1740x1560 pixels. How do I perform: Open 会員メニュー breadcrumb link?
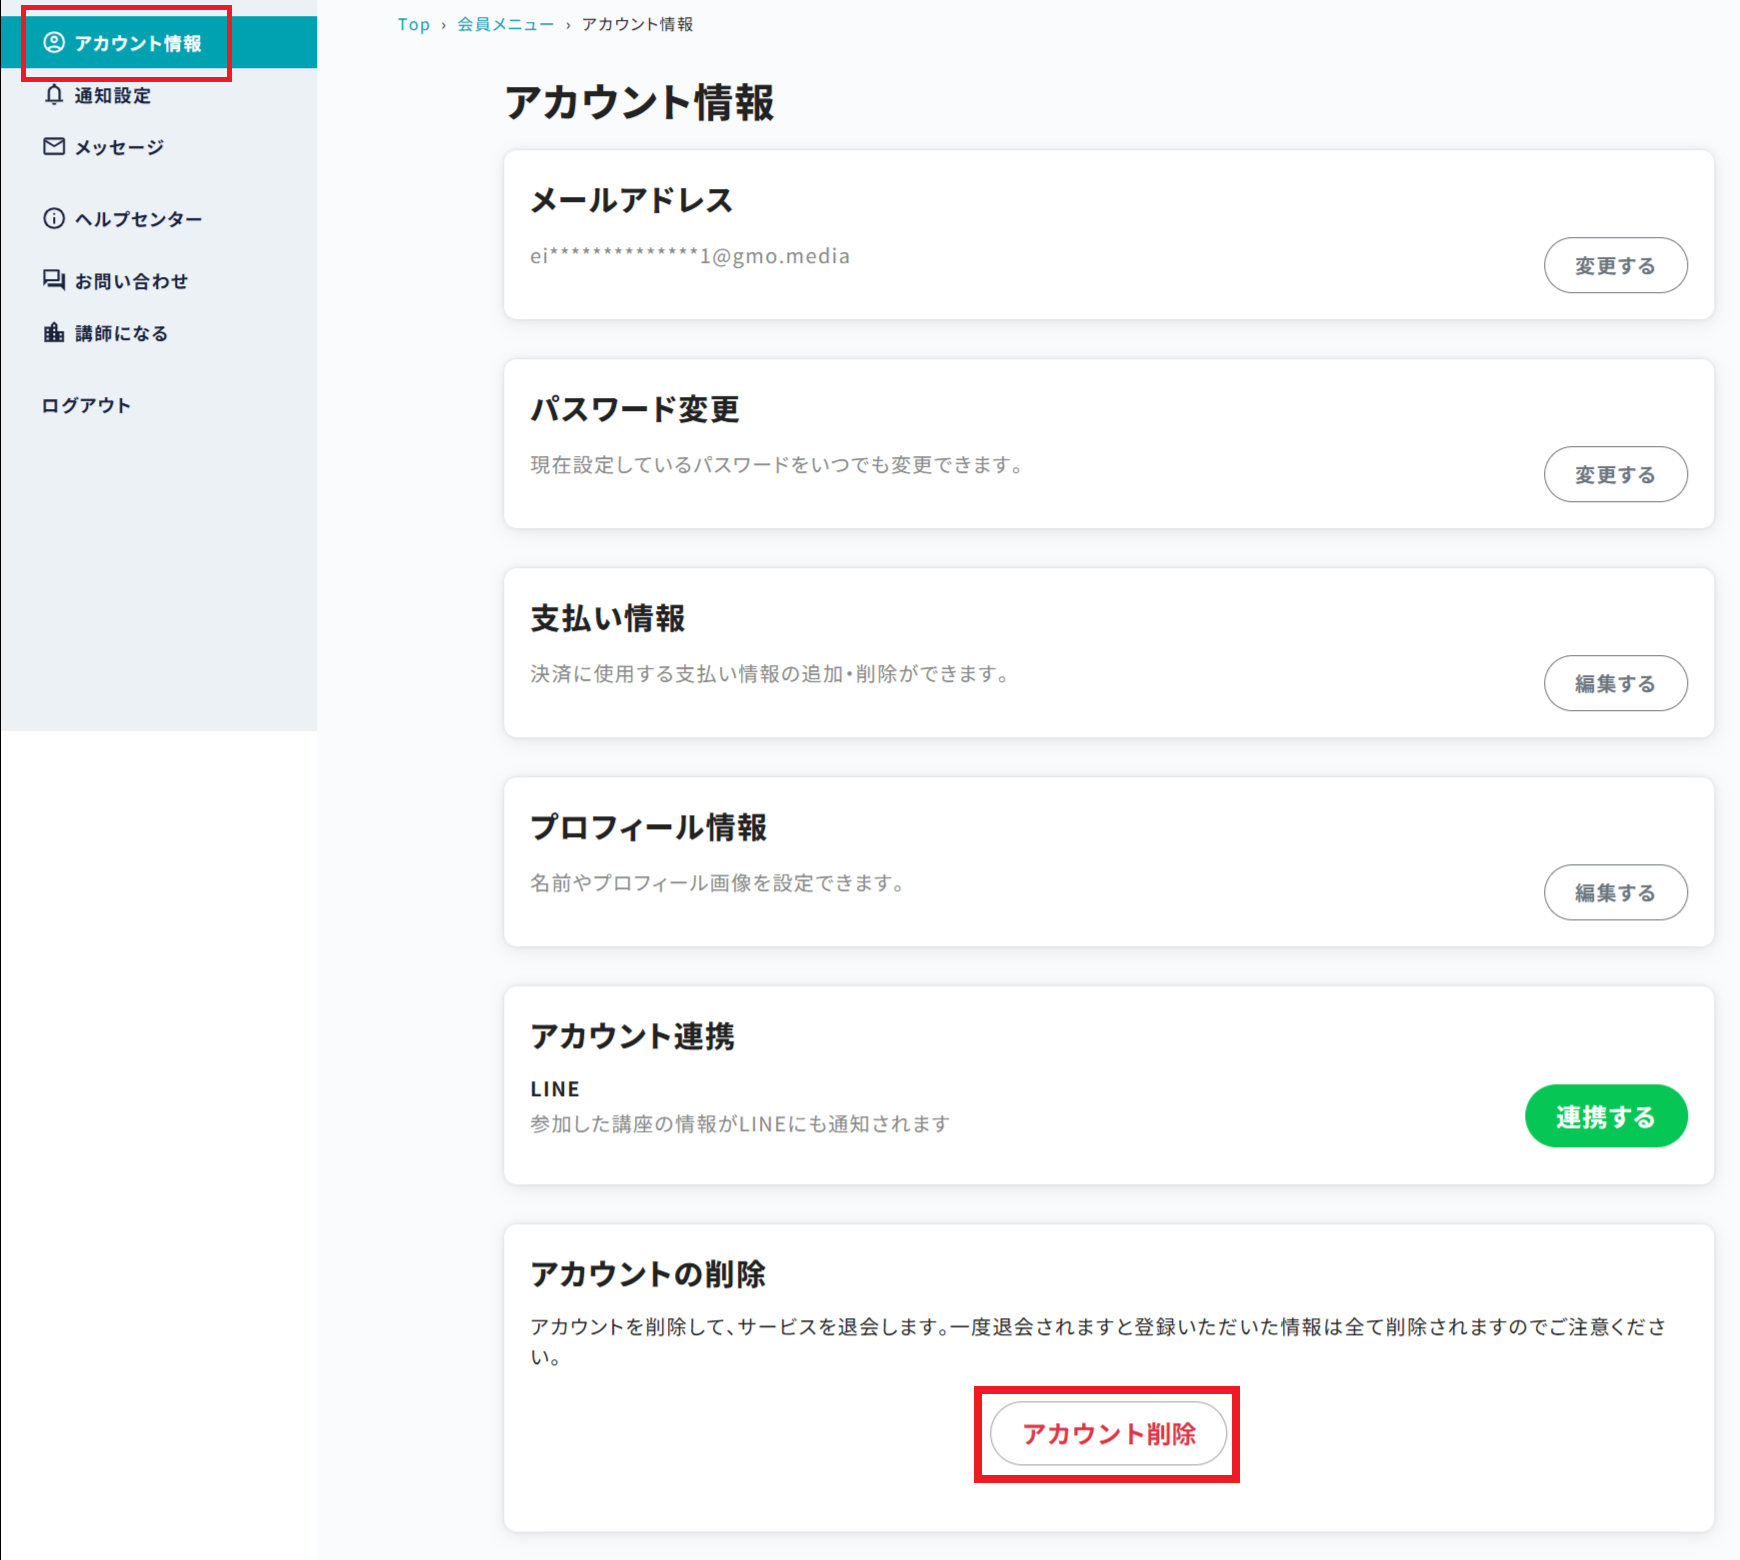[x=505, y=25]
